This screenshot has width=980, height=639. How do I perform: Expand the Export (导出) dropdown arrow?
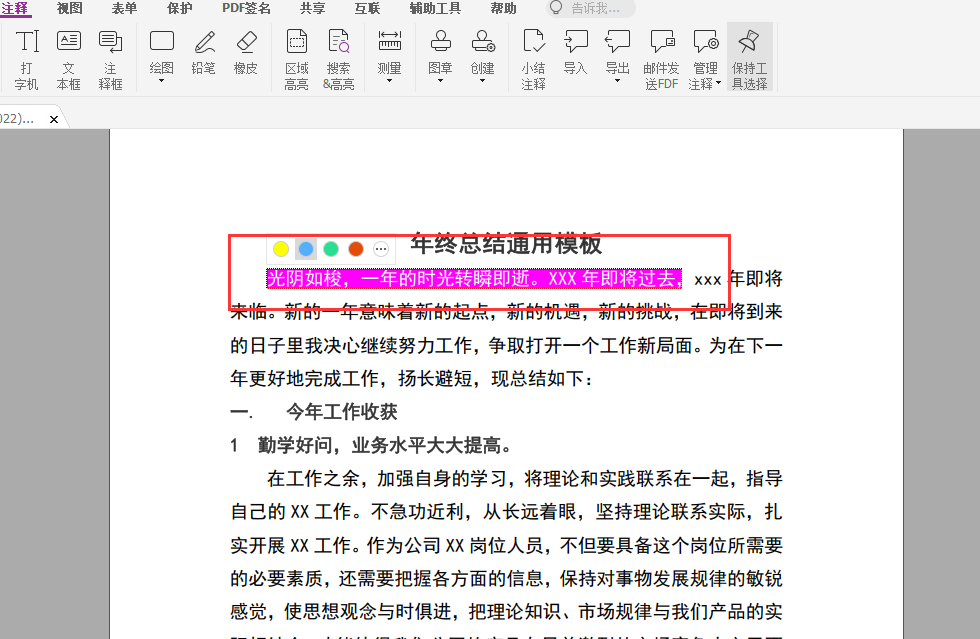pyautogui.click(x=618, y=81)
